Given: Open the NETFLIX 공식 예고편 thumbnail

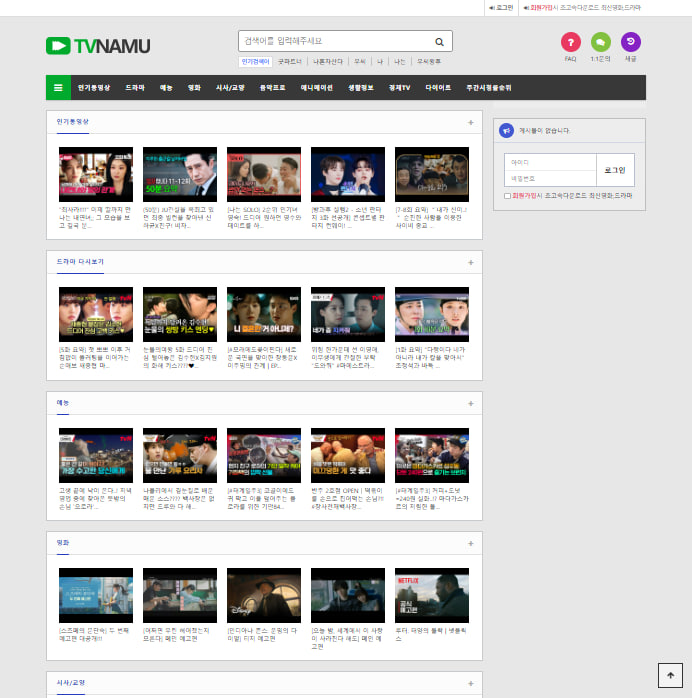Looking at the screenshot, I should pyautogui.click(x=432, y=595).
